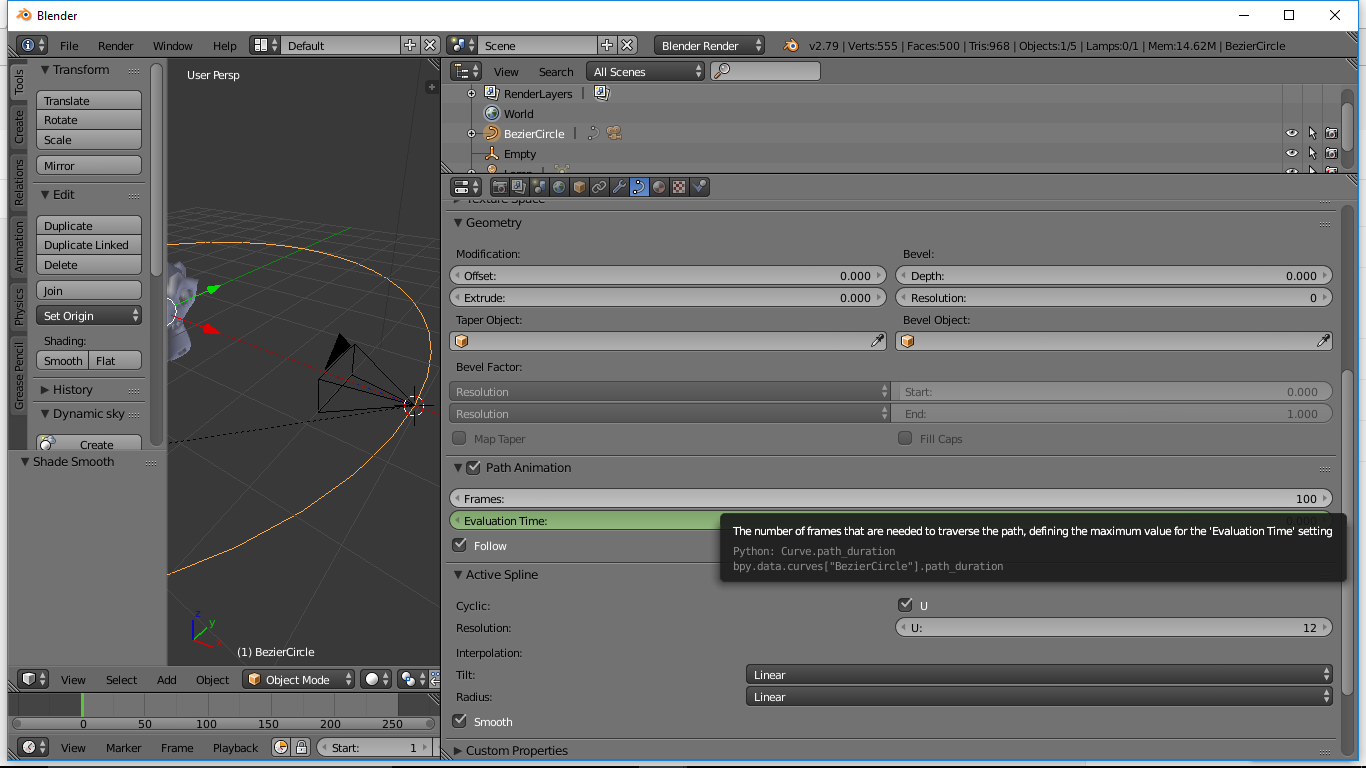Click the Duplicate Linked button

(88, 245)
